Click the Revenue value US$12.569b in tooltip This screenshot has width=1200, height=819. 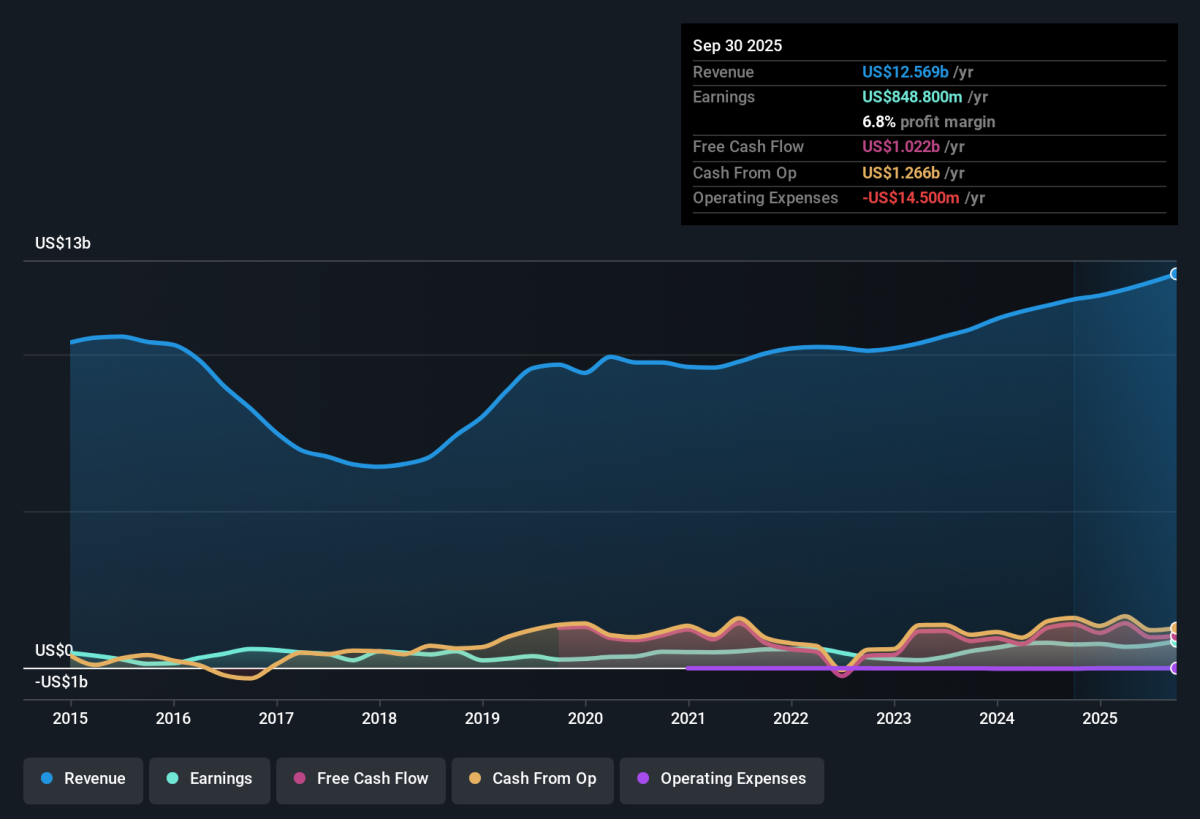click(x=905, y=72)
